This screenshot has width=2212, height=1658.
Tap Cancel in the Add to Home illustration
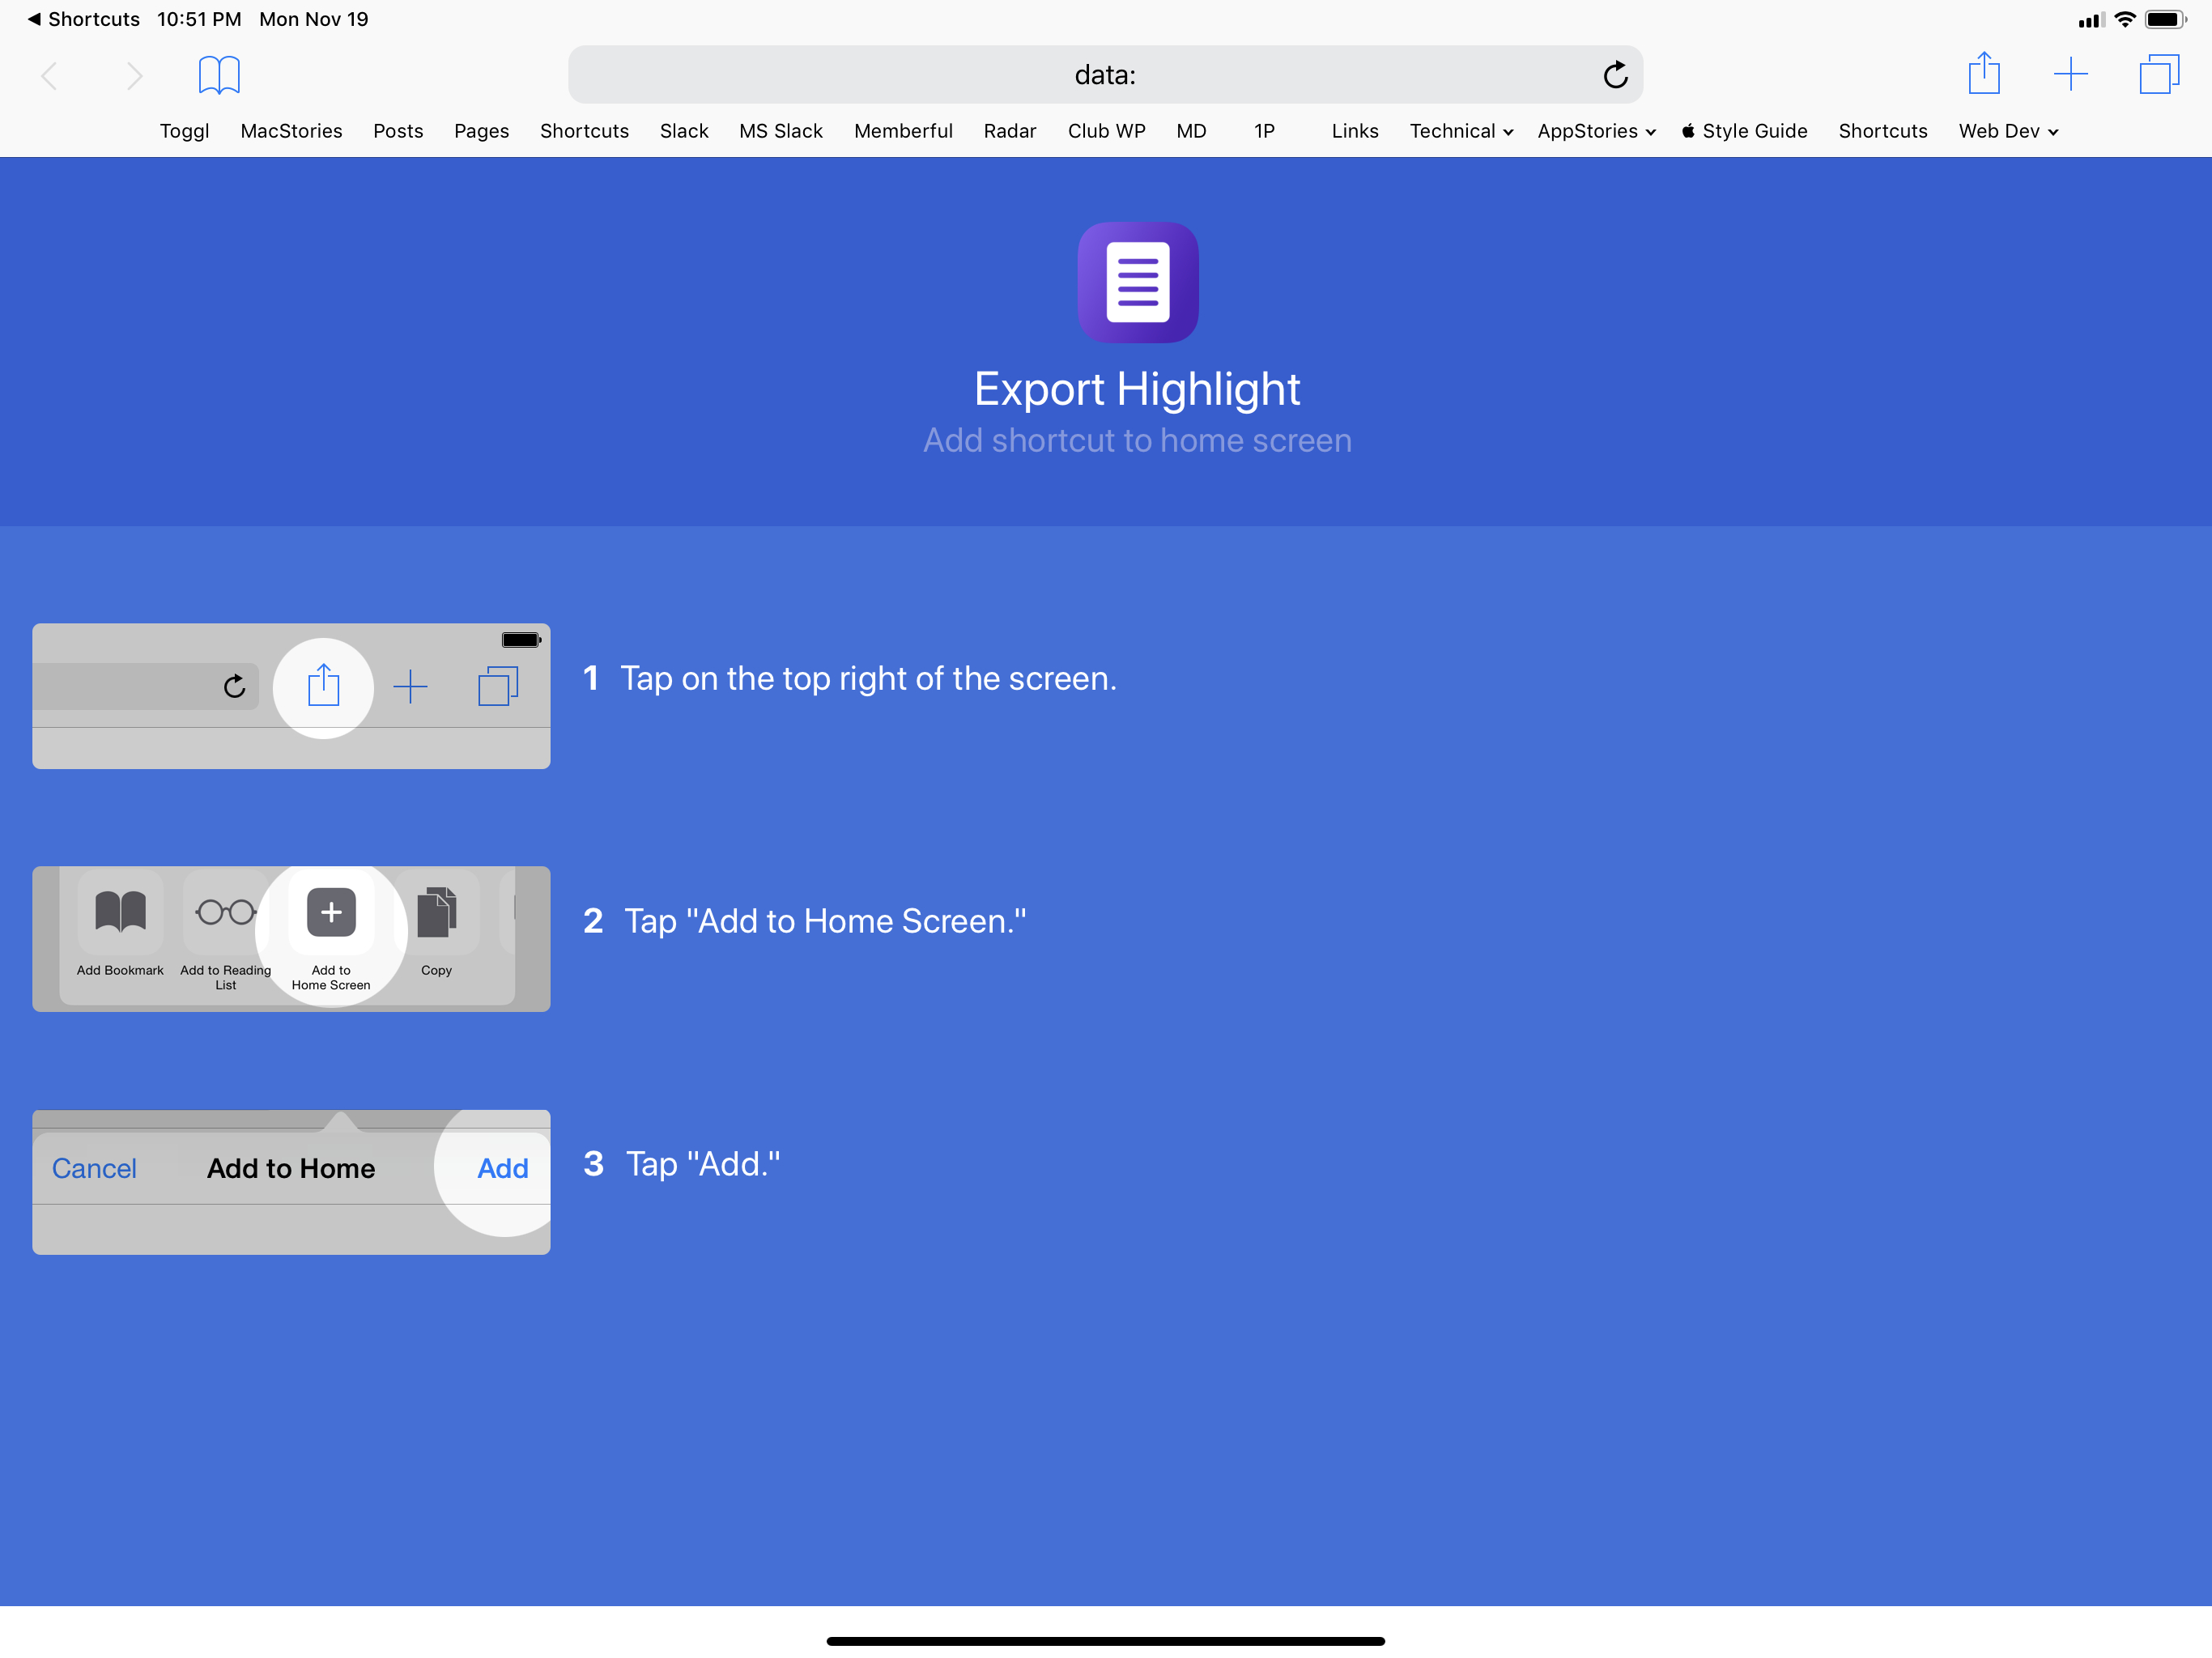click(x=95, y=1168)
